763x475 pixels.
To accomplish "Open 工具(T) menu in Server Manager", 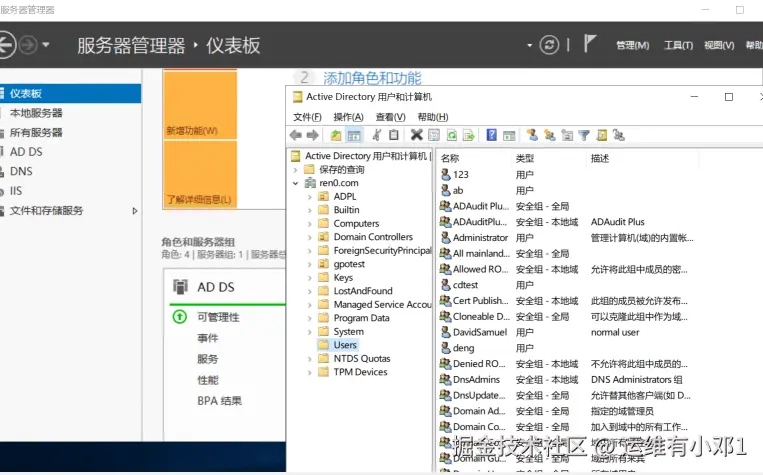I will point(678,45).
